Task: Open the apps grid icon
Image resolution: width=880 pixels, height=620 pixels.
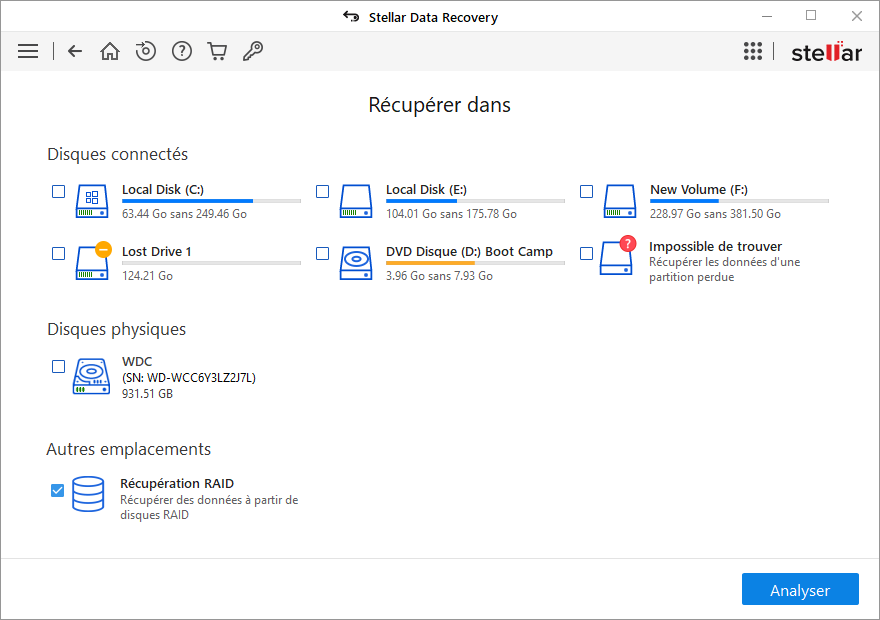Action: point(753,51)
